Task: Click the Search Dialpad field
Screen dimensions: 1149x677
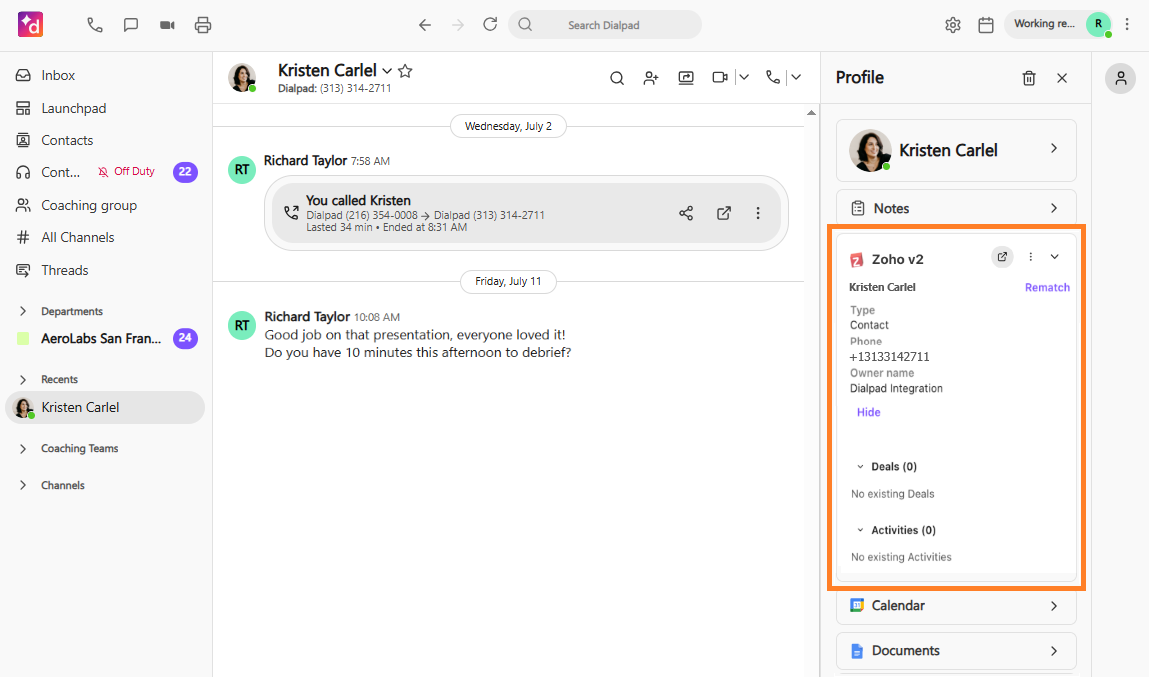Action: [x=605, y=25]
